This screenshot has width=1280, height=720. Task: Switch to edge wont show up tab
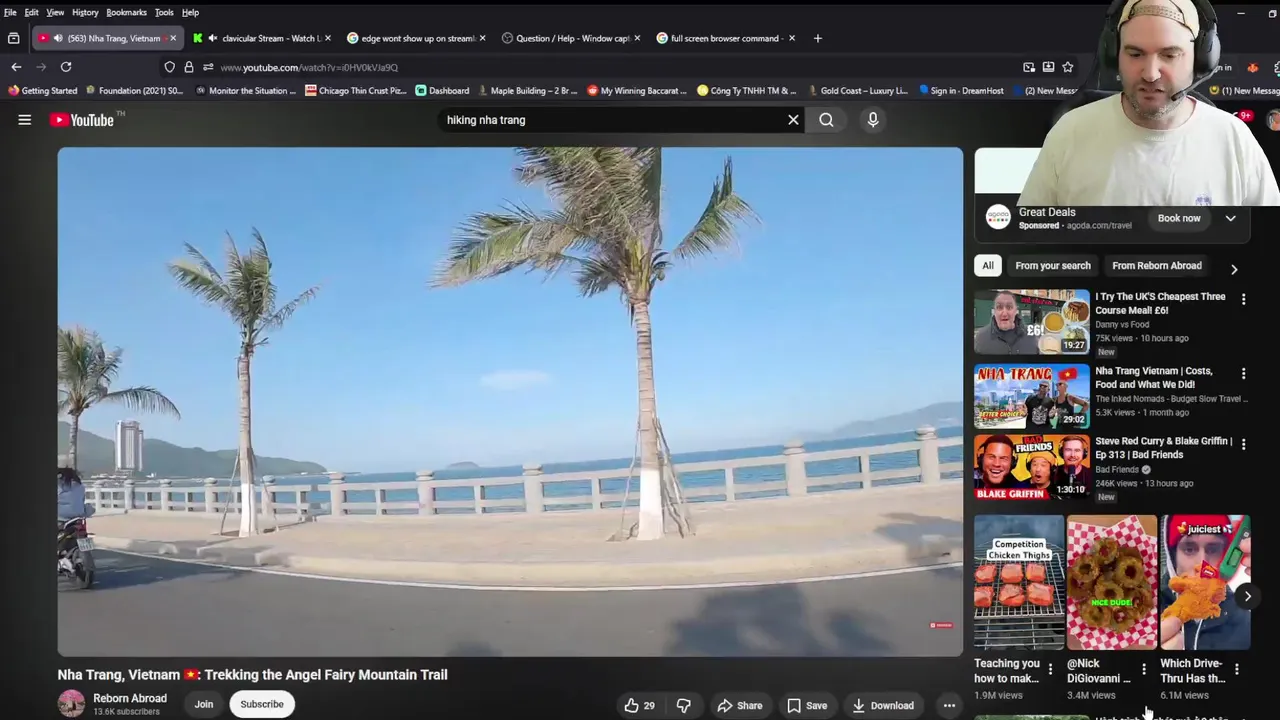(418, 38)
